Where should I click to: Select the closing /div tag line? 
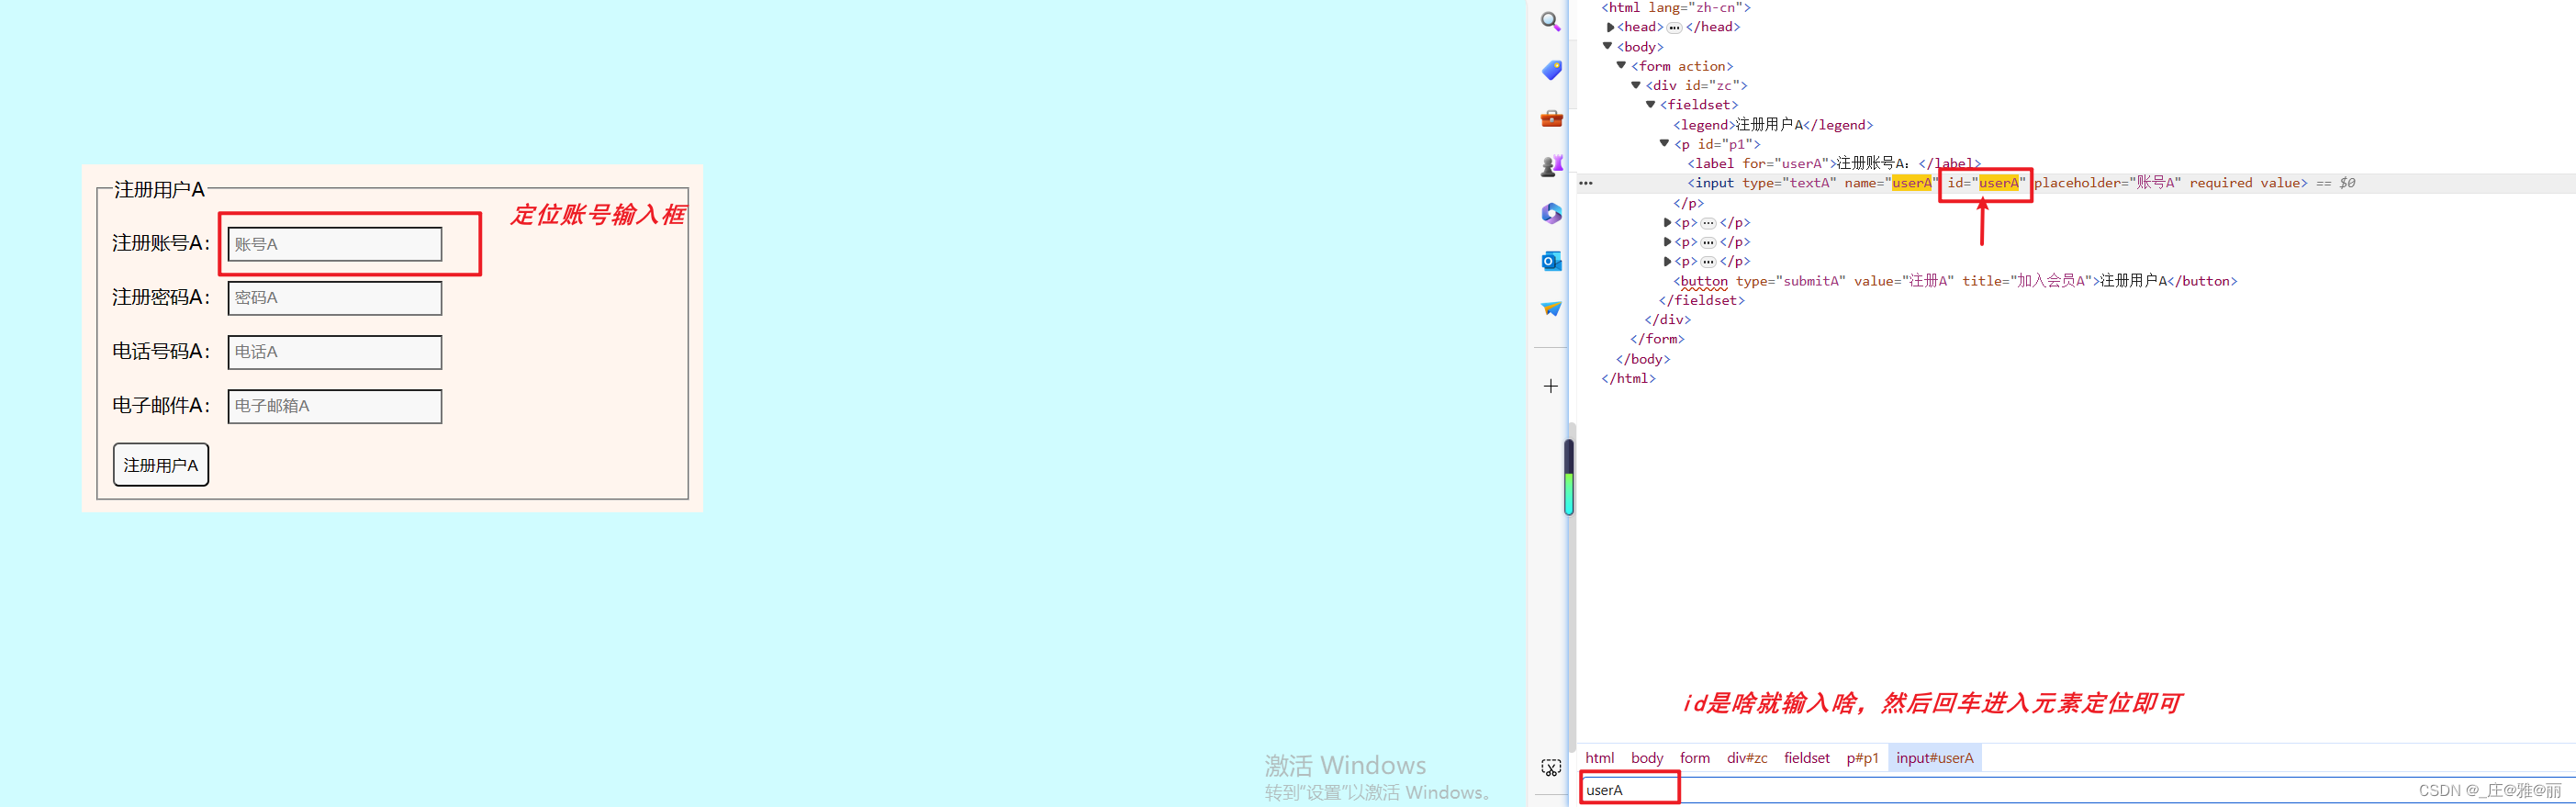(1668, 320)
